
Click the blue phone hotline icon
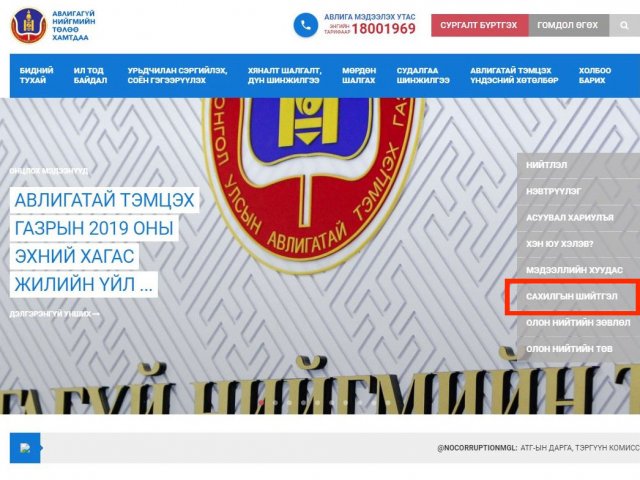pyautogui.click(x=306, y=25)
